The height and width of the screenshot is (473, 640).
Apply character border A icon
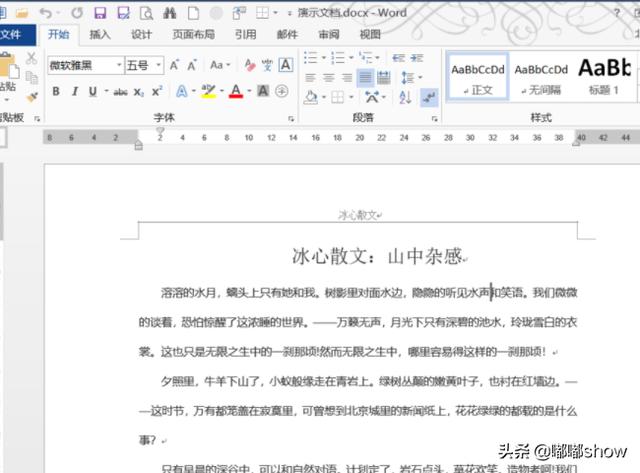(x=286, y=65)
